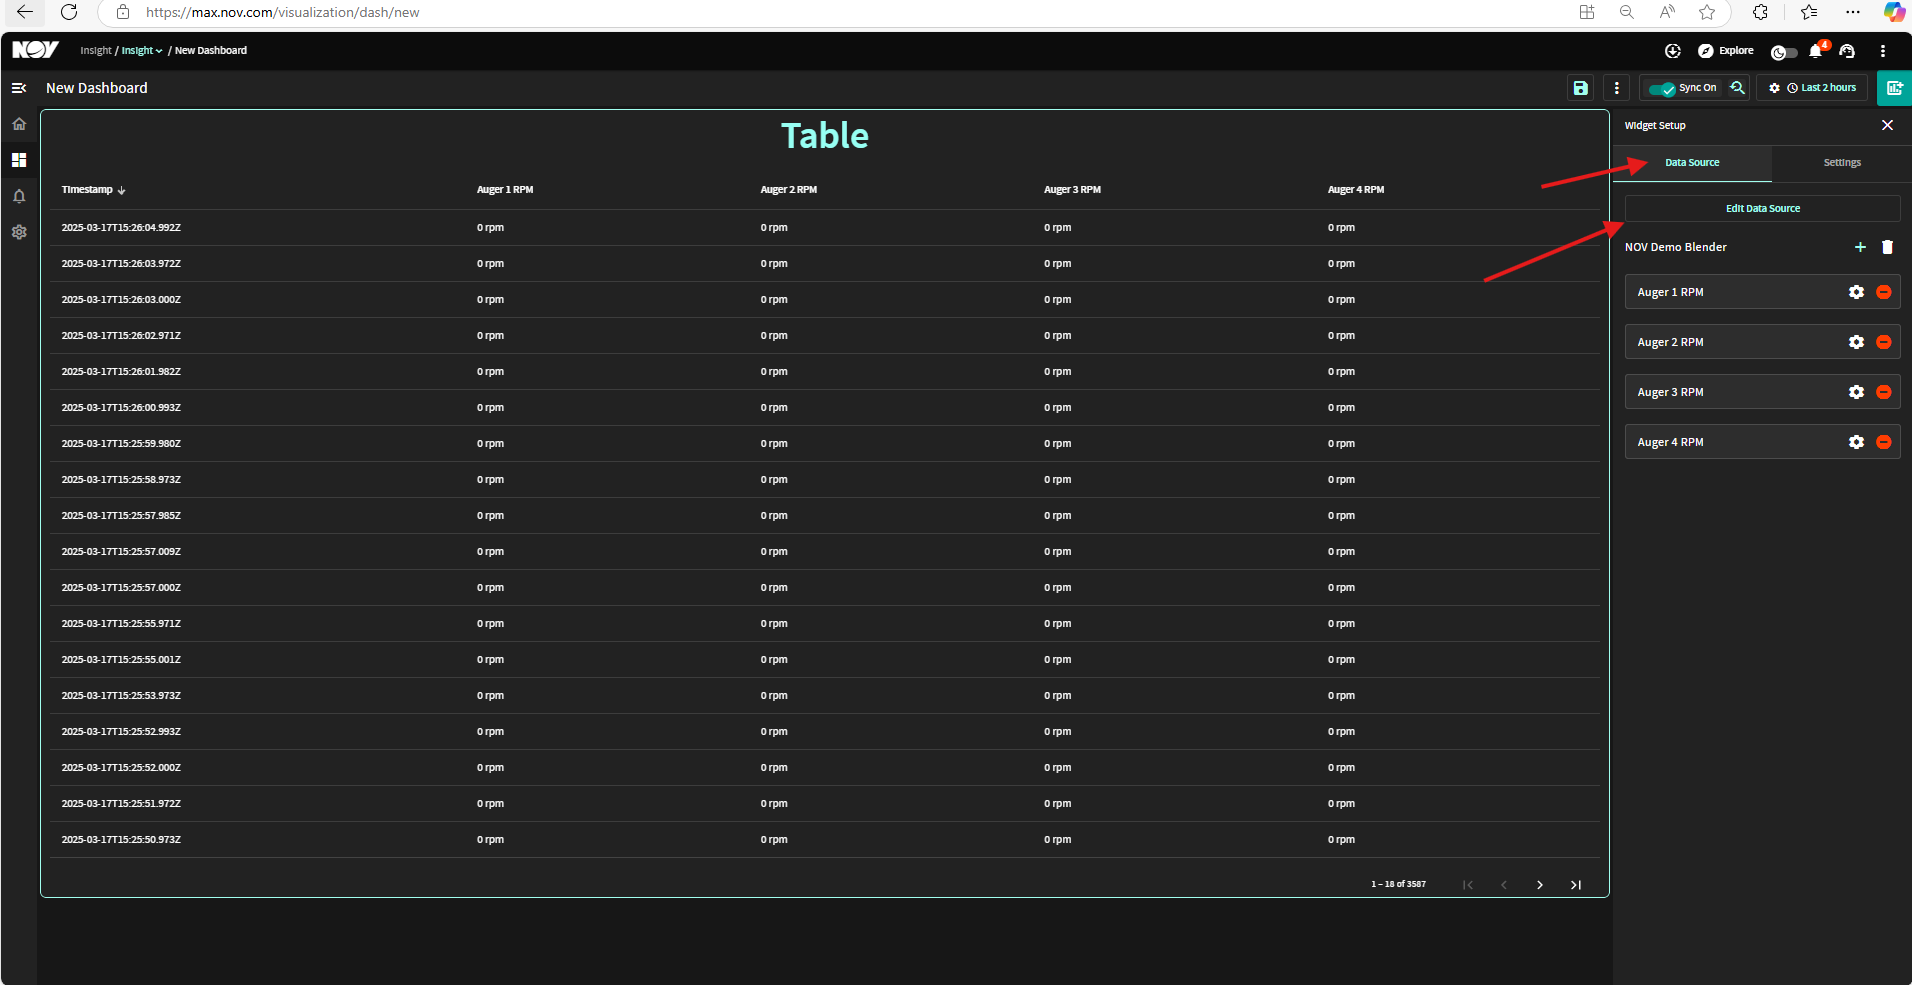Click the Edit Data Source button

[1762, 208]
